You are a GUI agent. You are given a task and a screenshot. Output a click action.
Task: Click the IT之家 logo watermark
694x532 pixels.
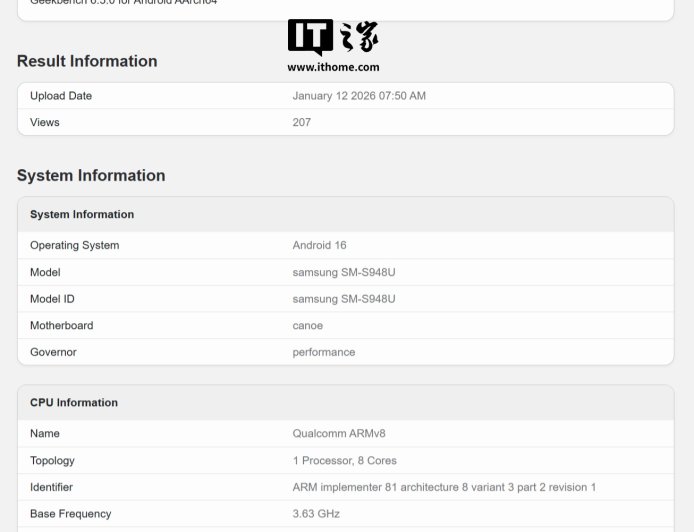[x=333, y=37]
